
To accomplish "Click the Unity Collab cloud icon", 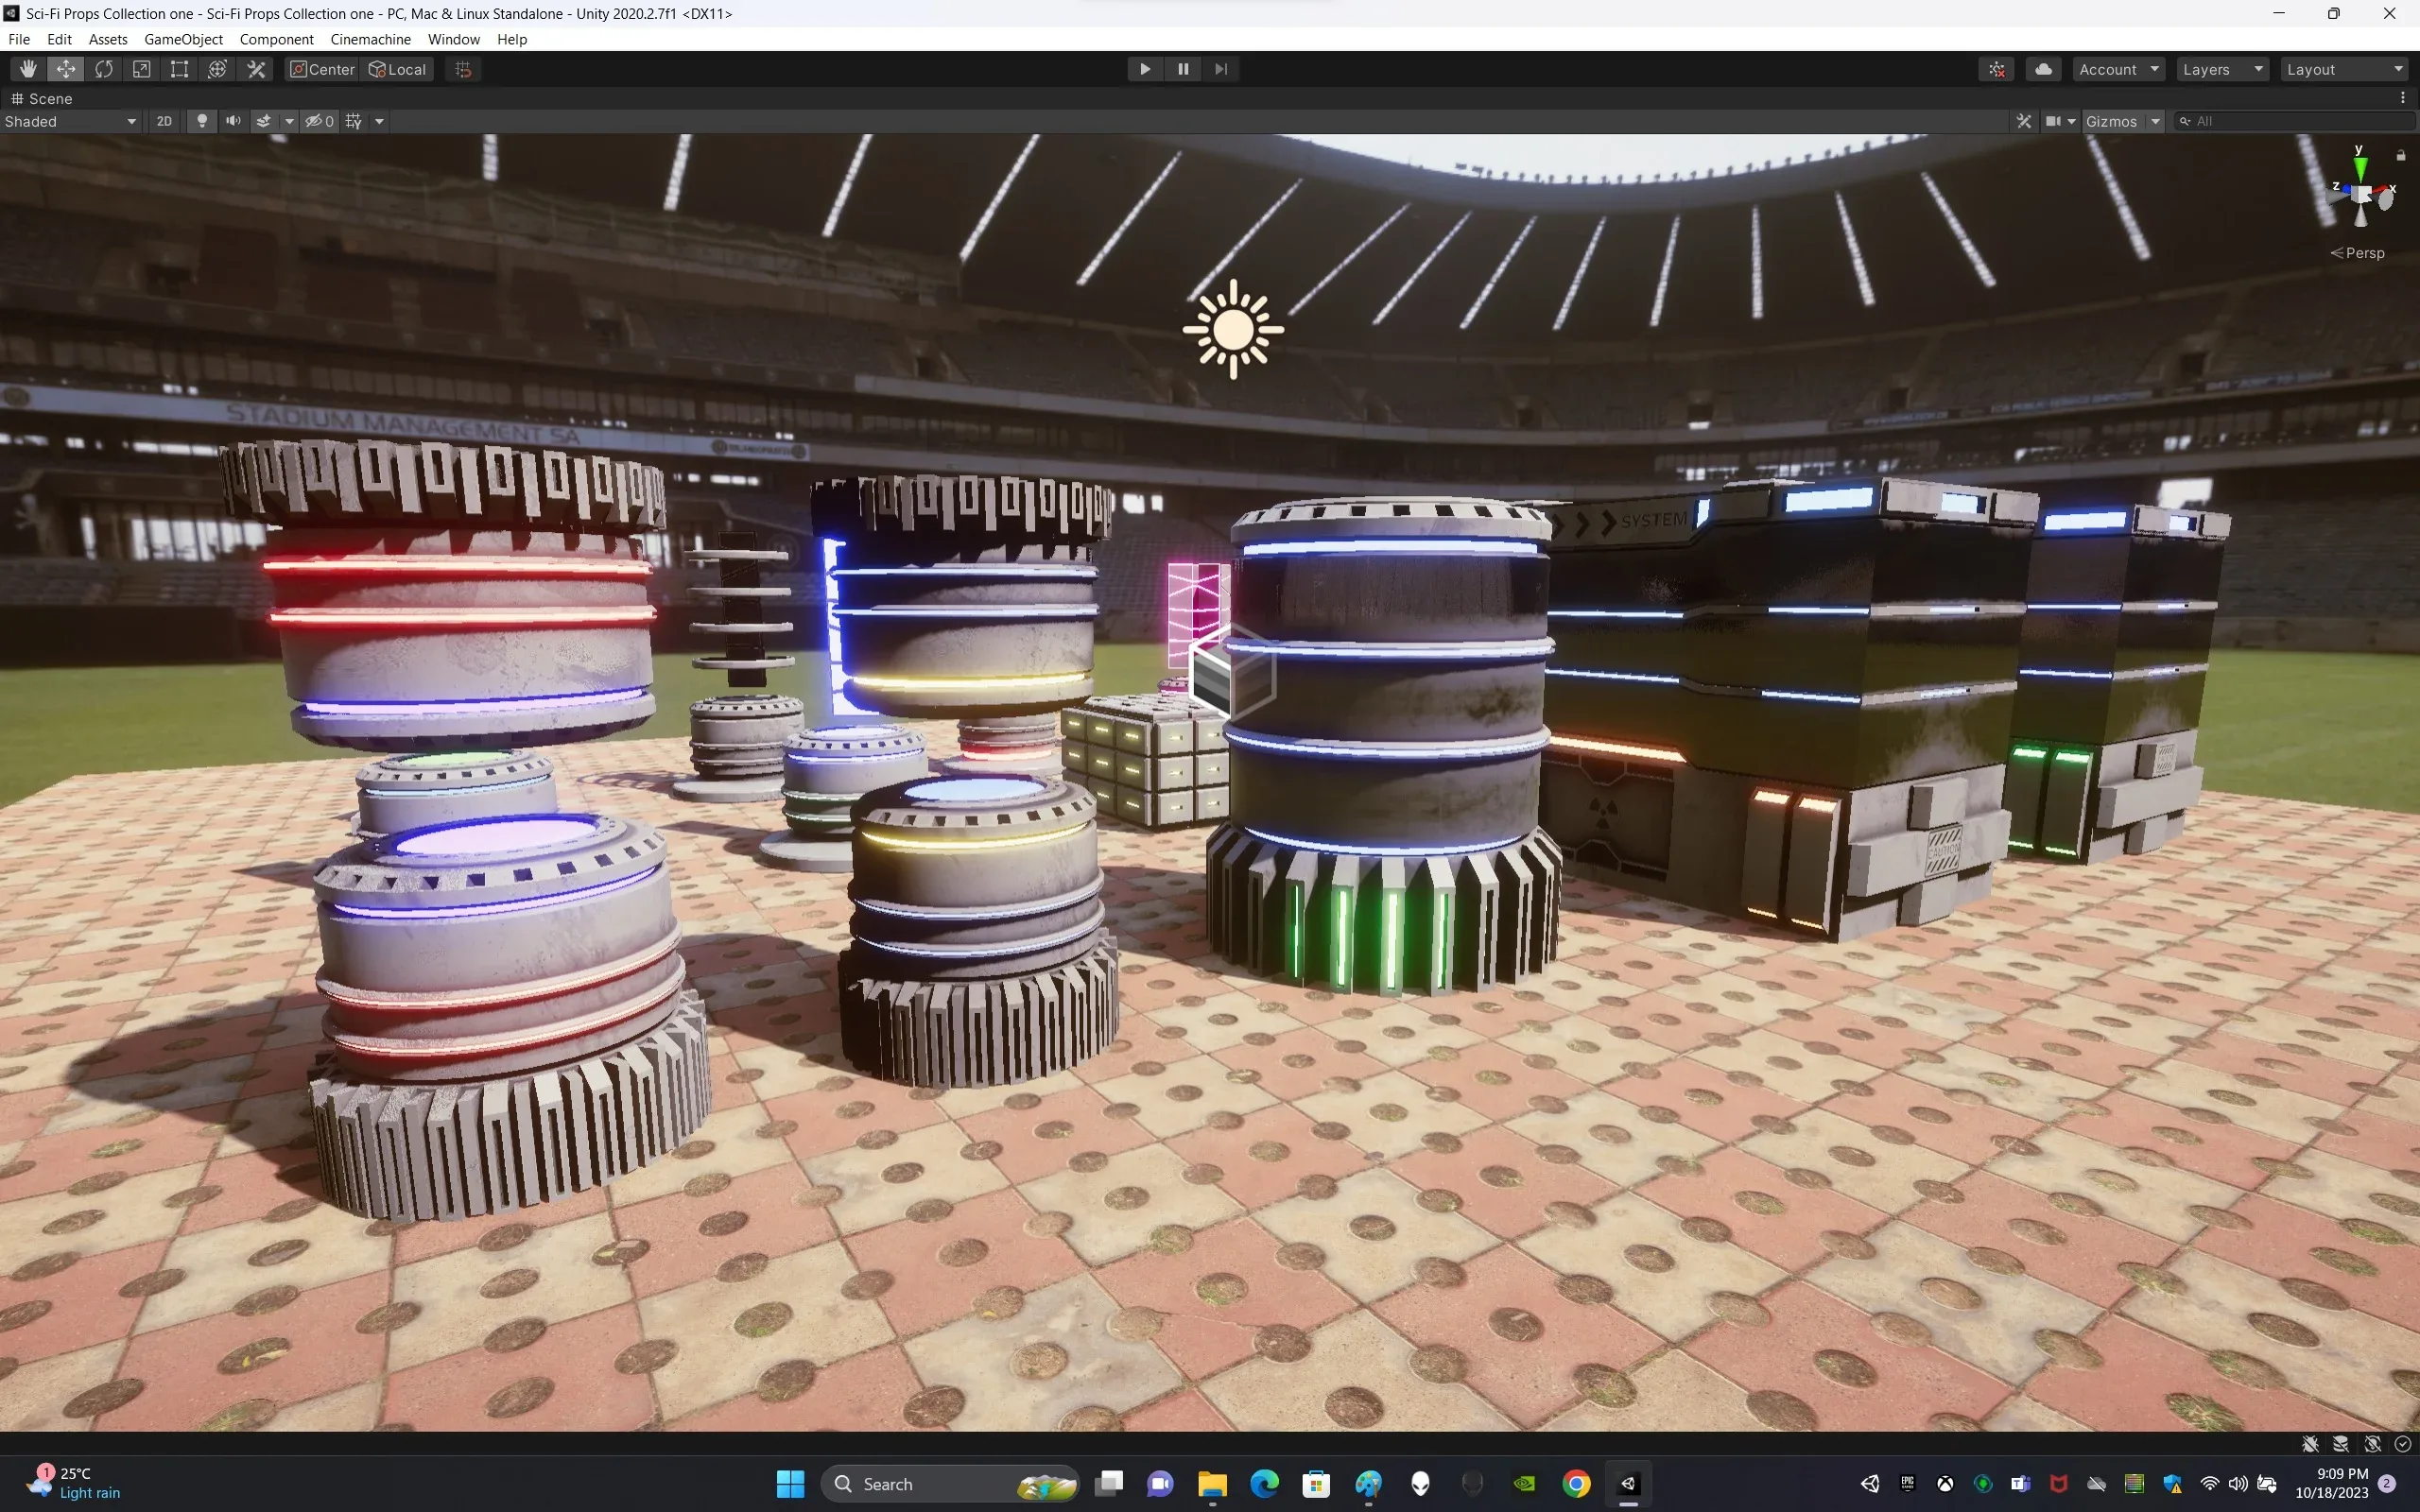I will pyautogui.click(x=2043, y=69).
